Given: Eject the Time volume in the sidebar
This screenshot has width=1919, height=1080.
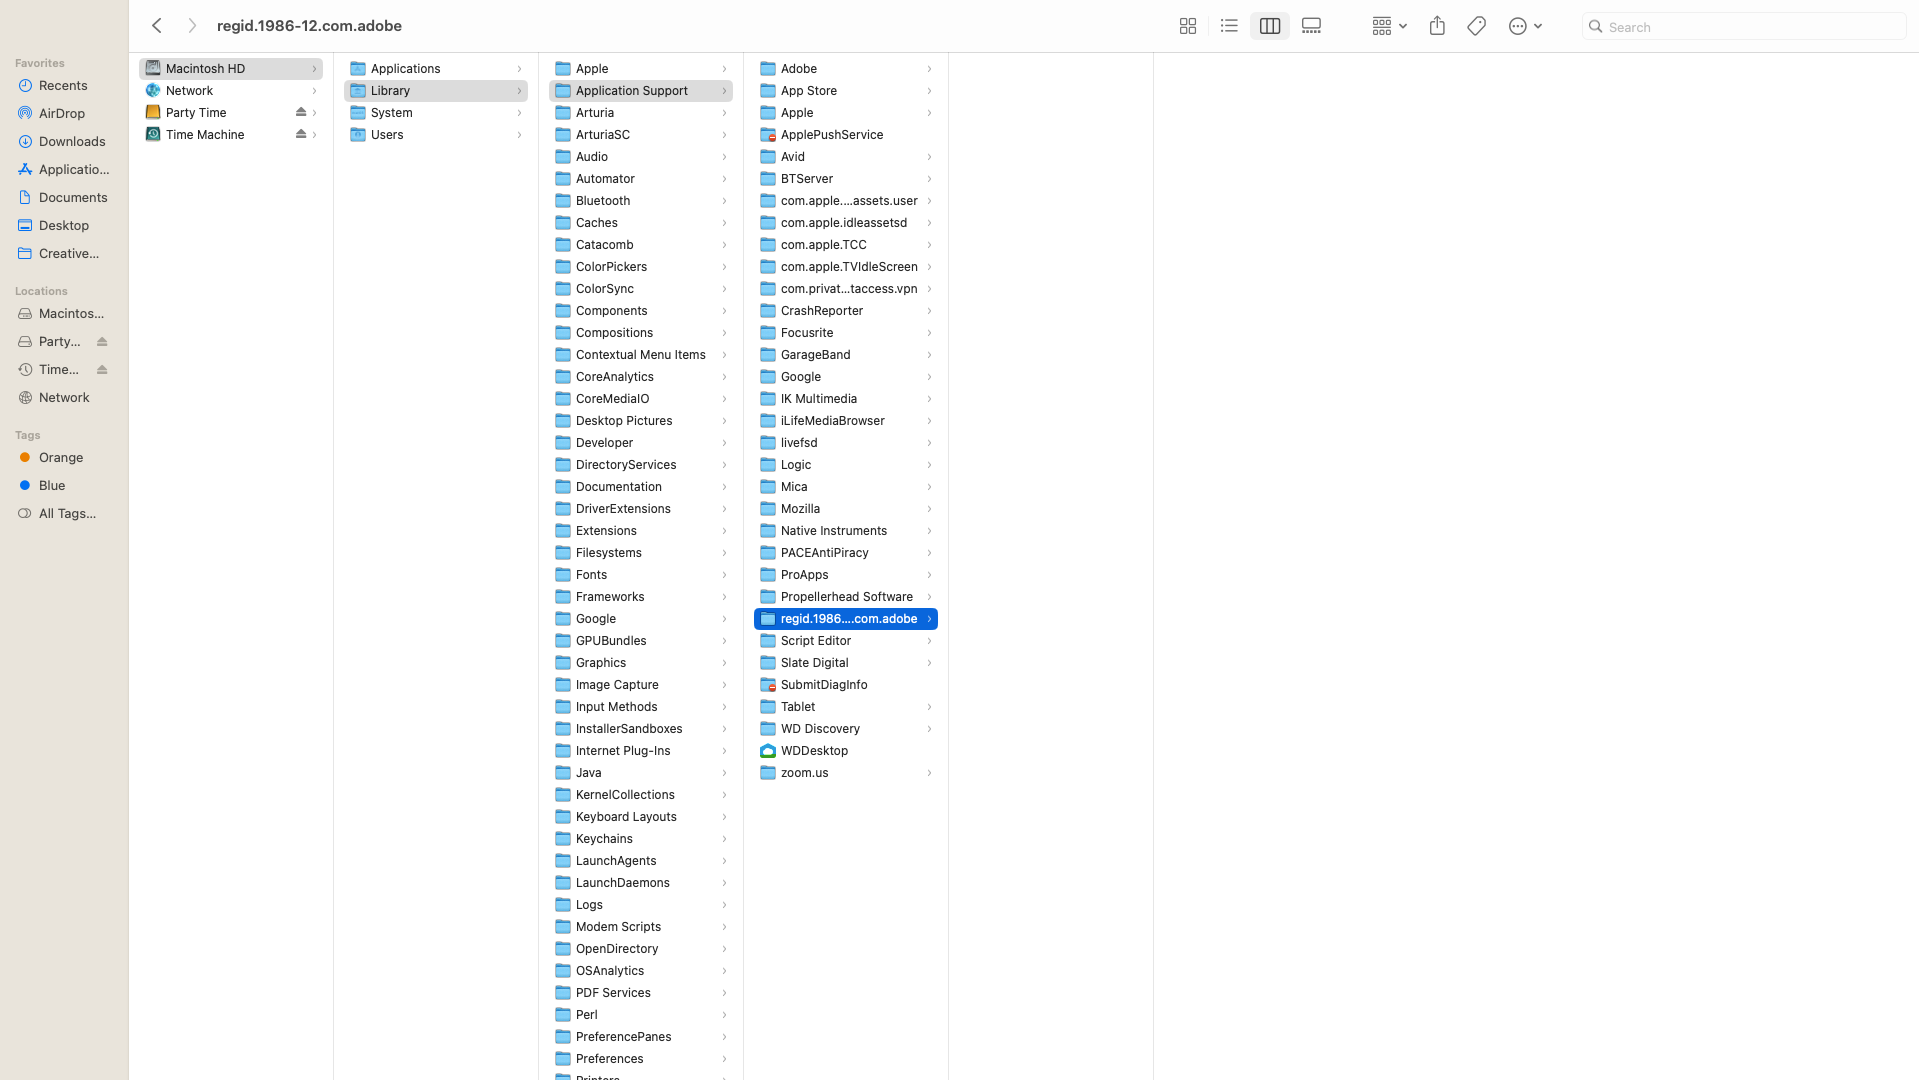Looking at the screenshot, I should [x=102, y=370].
